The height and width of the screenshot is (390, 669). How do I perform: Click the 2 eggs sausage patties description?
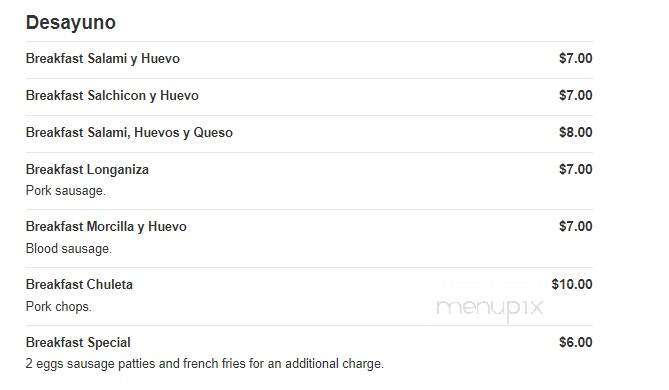tap(204, 364)
